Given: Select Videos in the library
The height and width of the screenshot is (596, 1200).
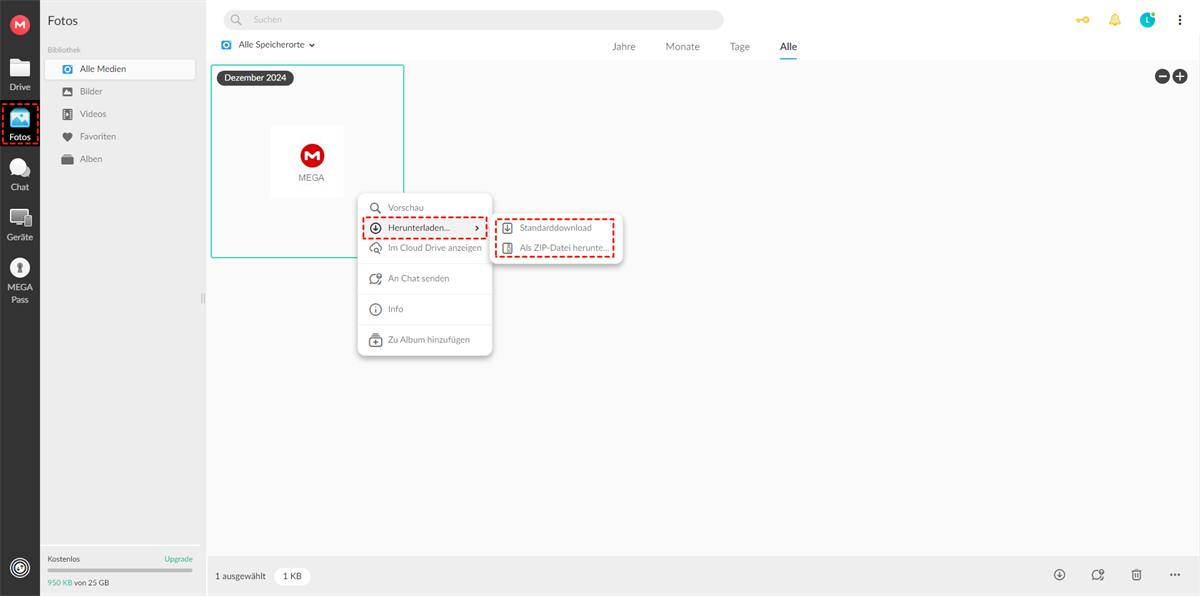Looking at the screenshot, I should pyautogui.click(x=120, y=114).
